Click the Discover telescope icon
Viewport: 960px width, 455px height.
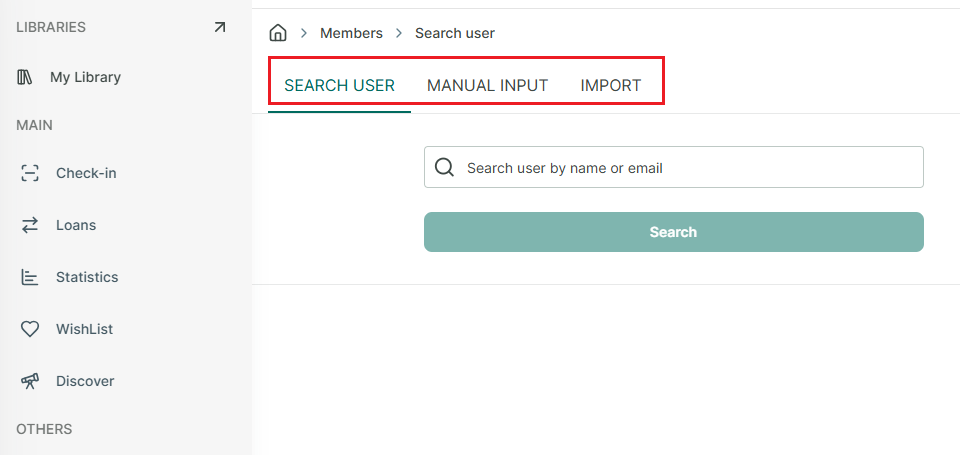[29, 381]
